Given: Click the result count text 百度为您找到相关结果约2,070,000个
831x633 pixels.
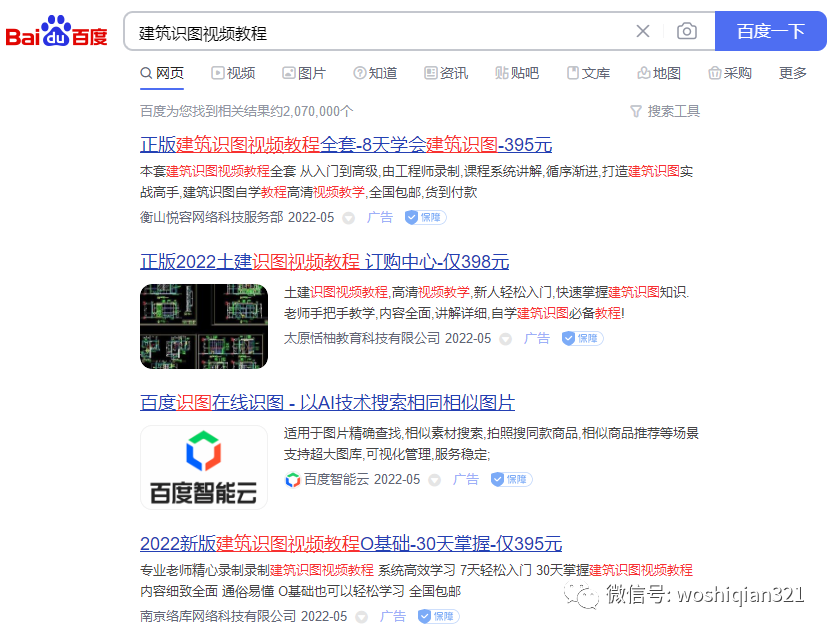Looking at the screenshot, I should click(246, 111).
